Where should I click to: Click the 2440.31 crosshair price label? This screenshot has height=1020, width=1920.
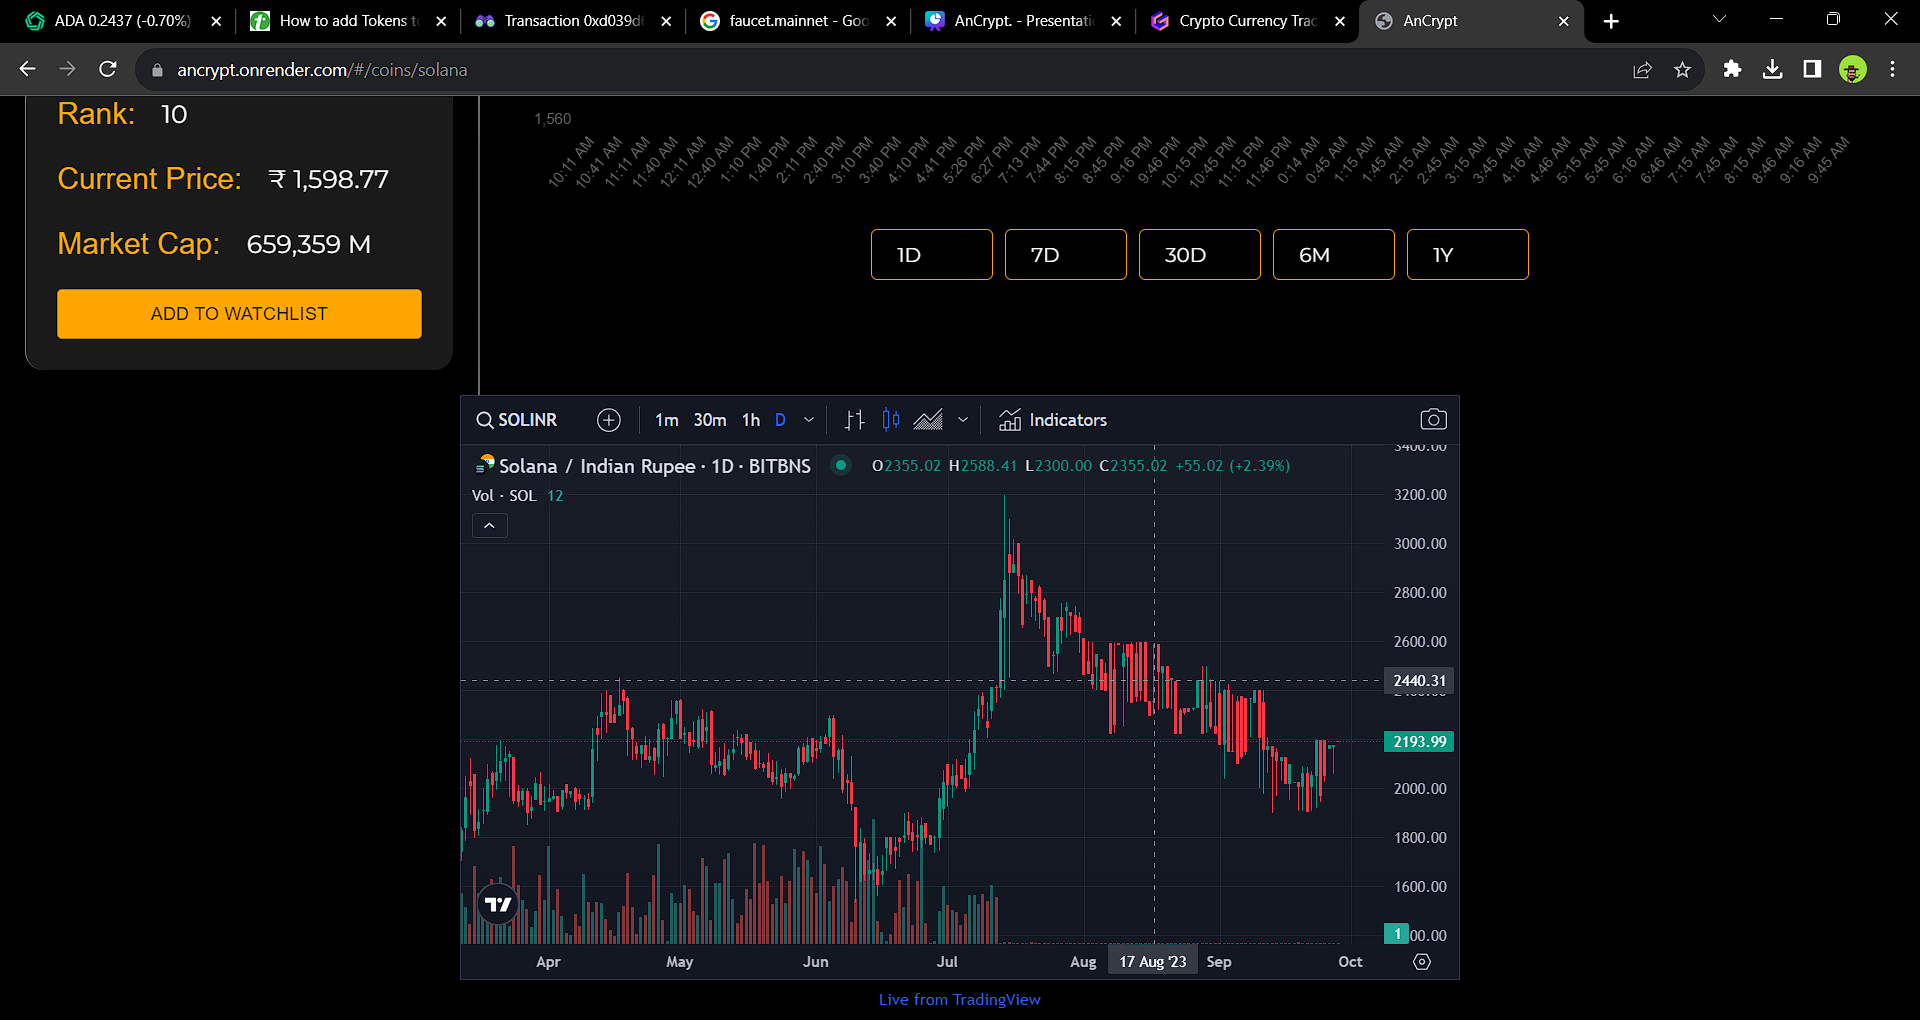(x=1419, y=681)
